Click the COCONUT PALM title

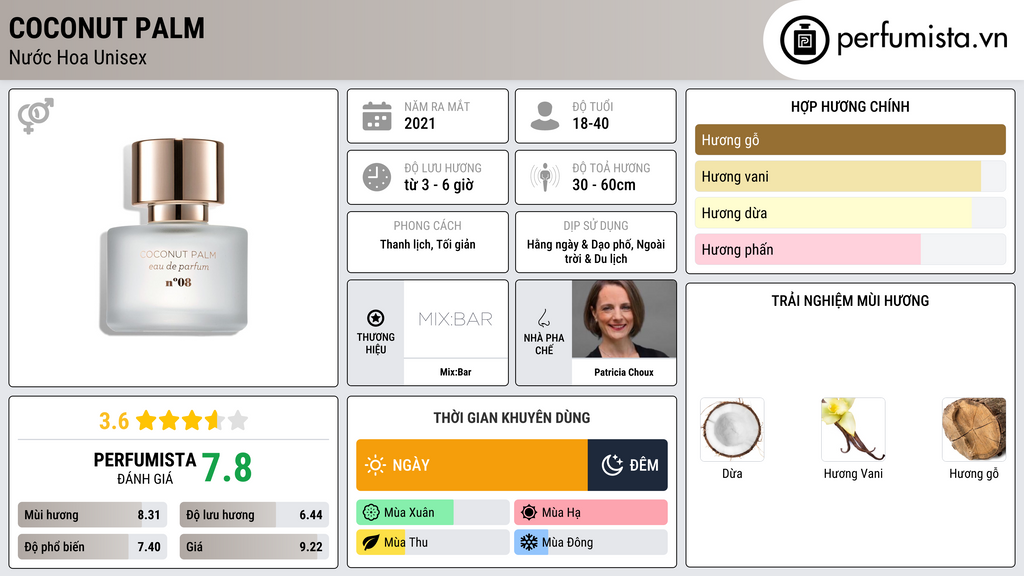point(106,28)
